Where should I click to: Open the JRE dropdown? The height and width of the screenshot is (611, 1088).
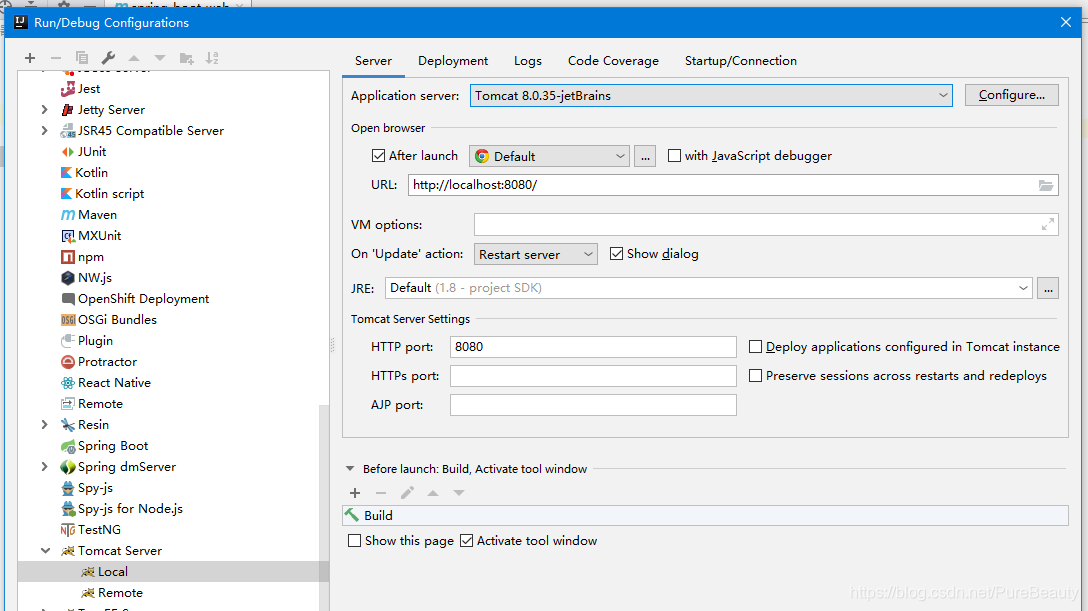708,288
